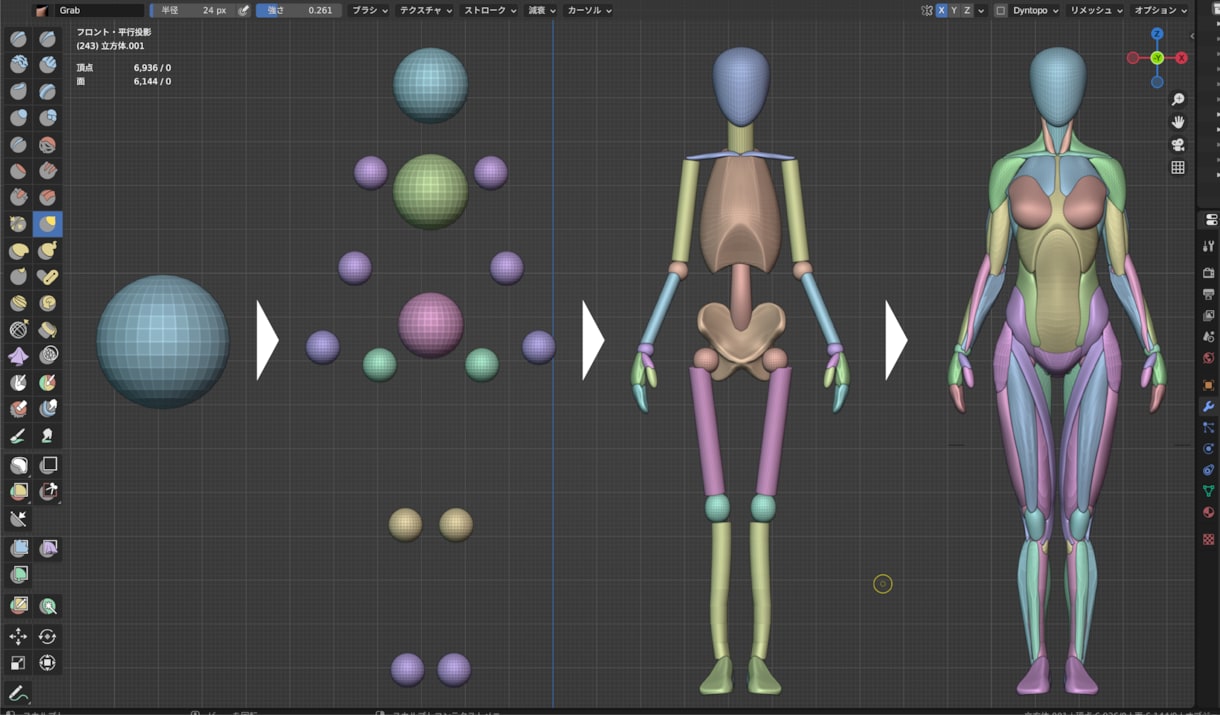Open the Object Data properties tab
The image size is (1220, 715).
1208,490
